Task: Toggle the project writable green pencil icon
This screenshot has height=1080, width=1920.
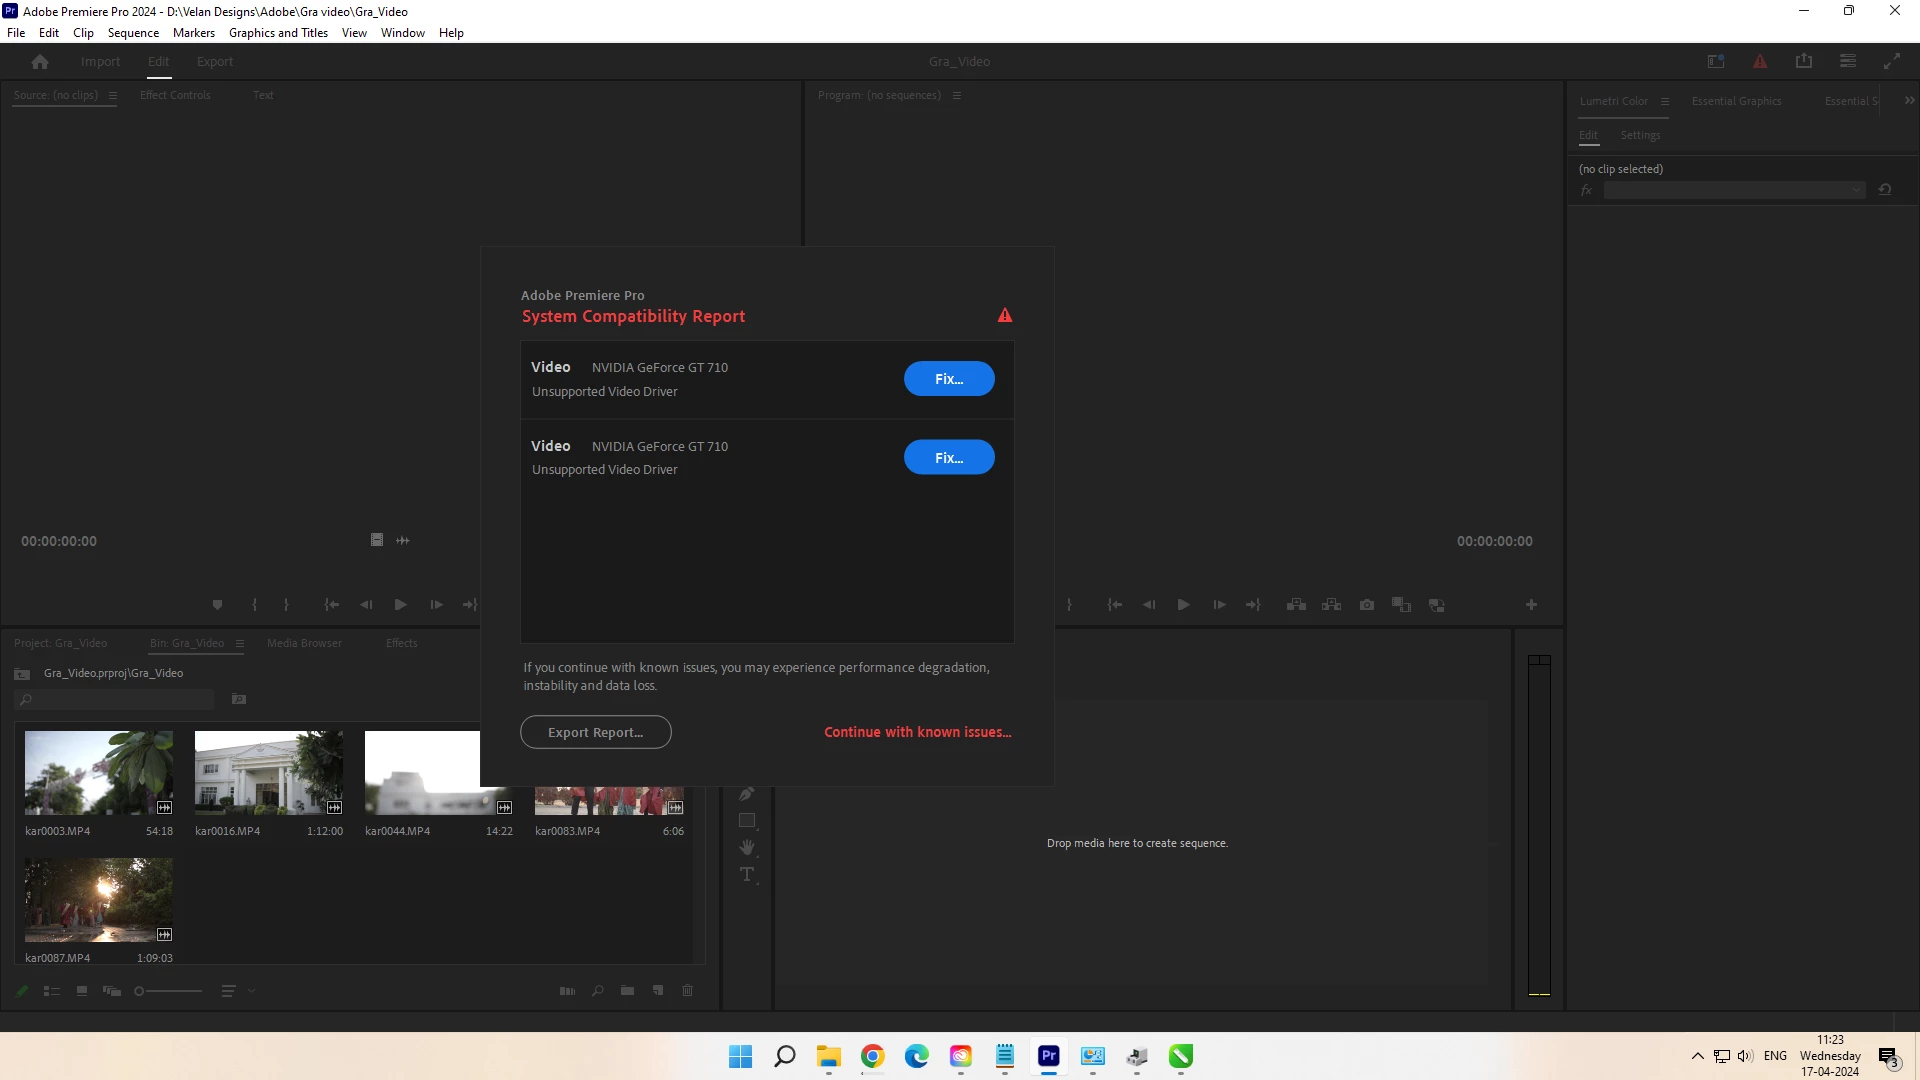Action: pyautogui.click(x=22, y=991)
